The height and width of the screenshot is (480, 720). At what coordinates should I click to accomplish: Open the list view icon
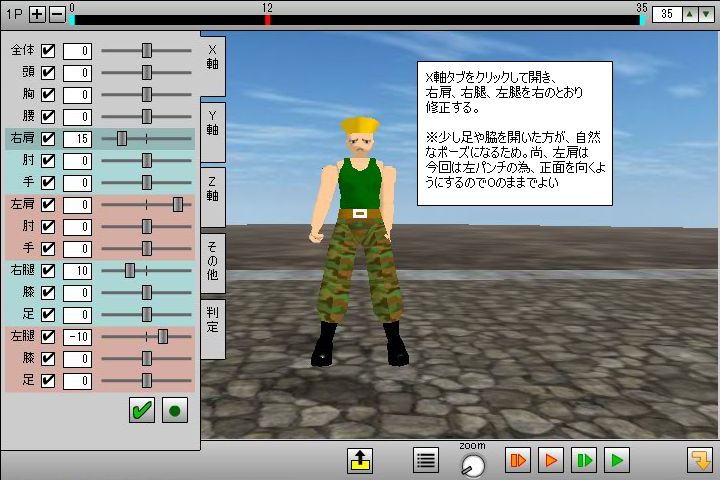tap(426, 460)
